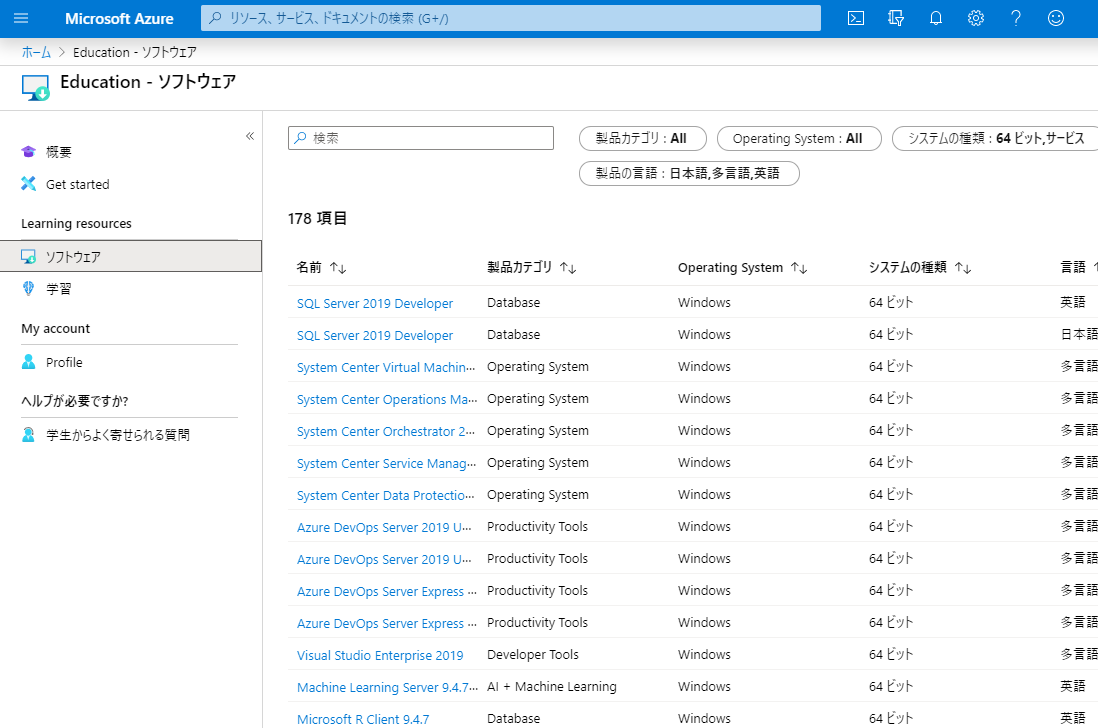This screenshot has height=728, width=1098.
Task: Open the hamburger portal menu
Action: (21, 18)
